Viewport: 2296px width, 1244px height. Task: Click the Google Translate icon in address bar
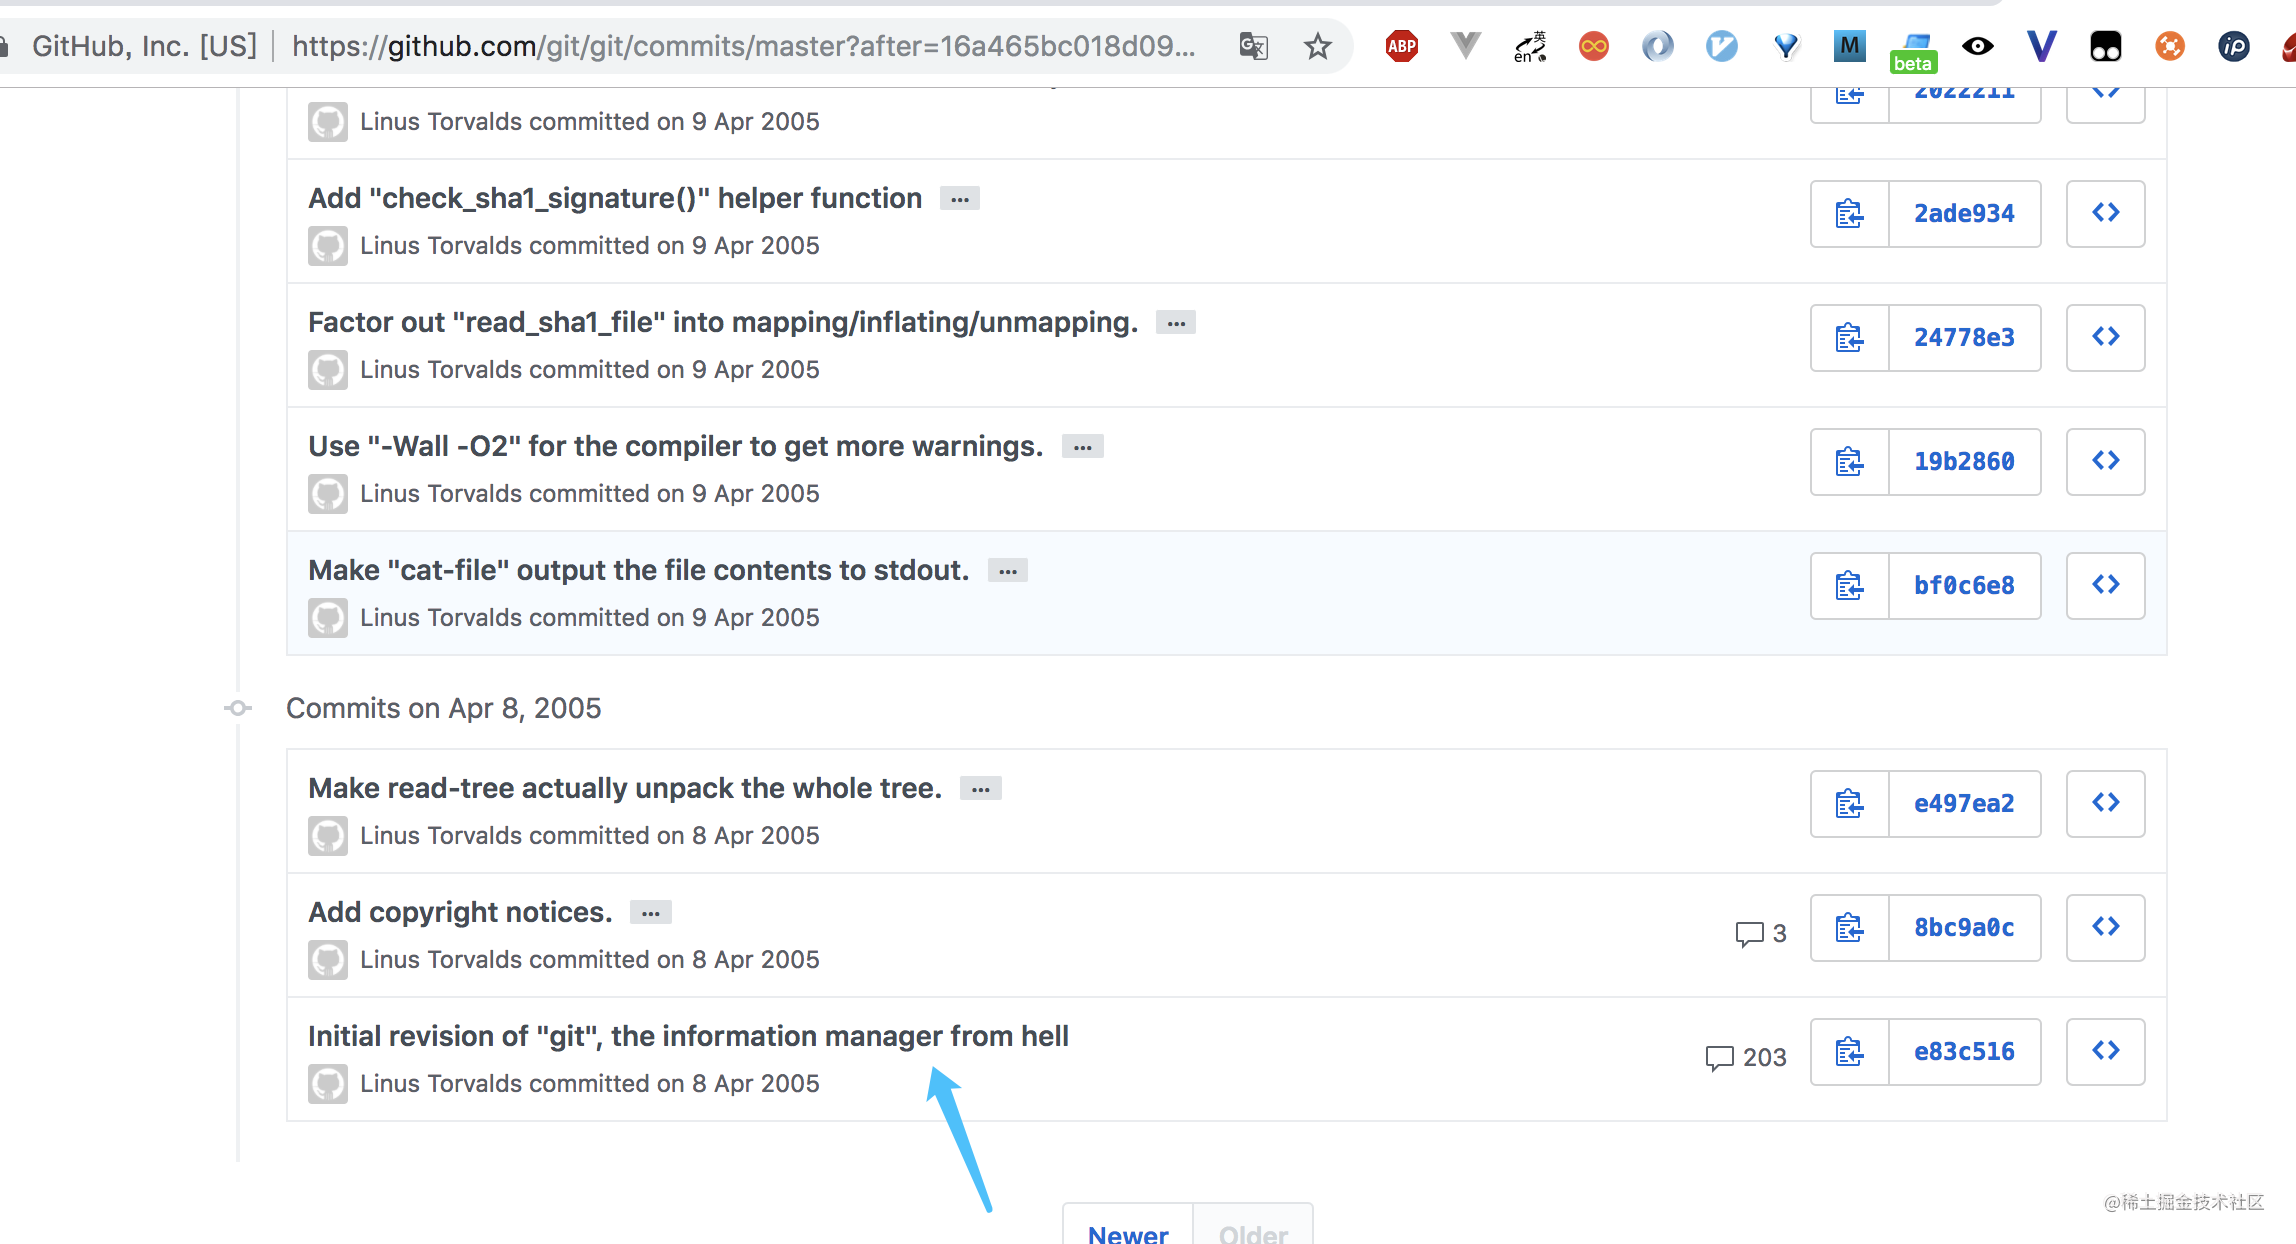coord(1254,46)
